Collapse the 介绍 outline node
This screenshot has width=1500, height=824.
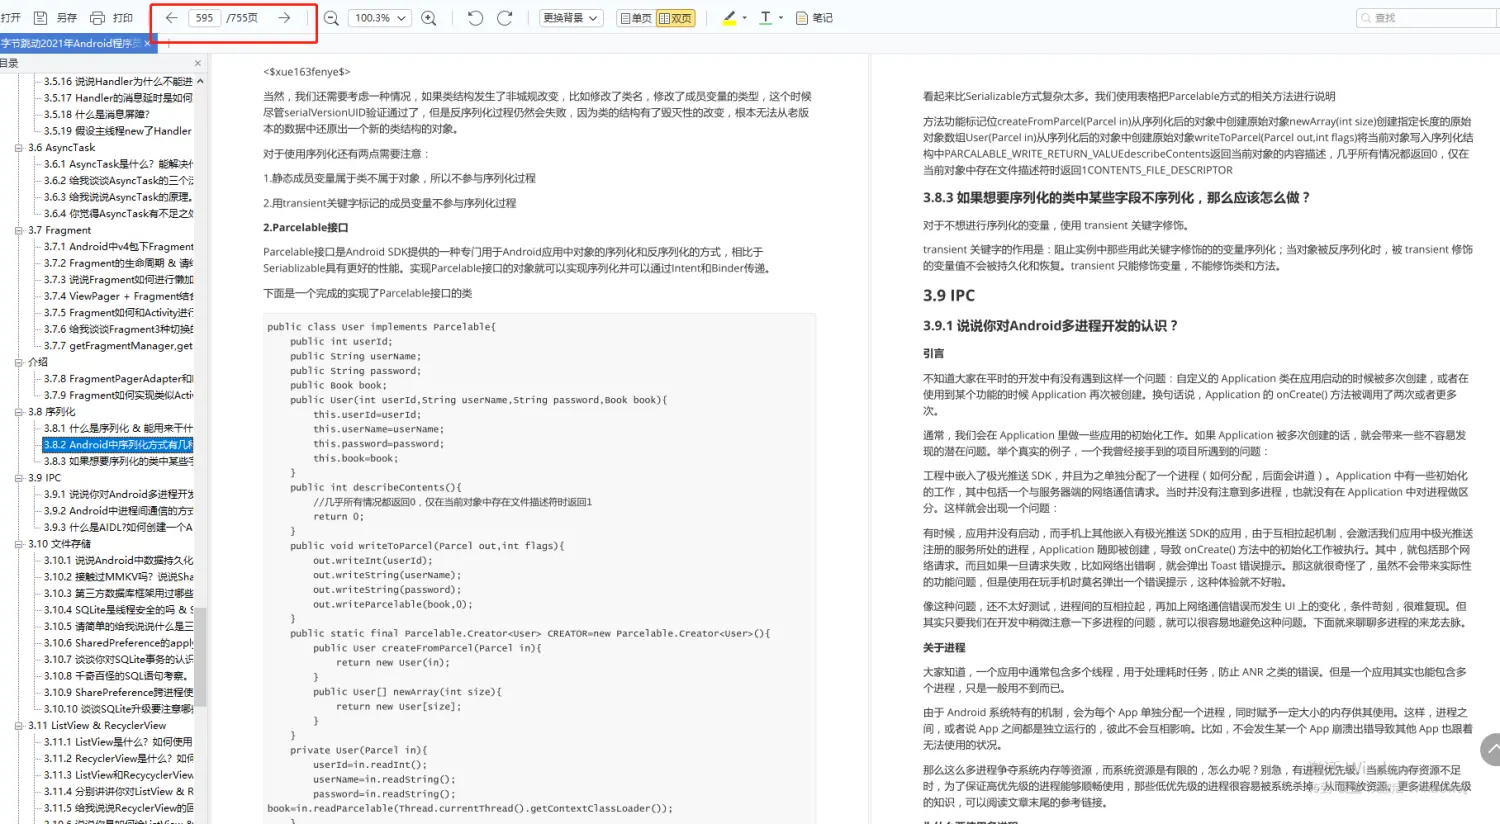tap(19, 362)
